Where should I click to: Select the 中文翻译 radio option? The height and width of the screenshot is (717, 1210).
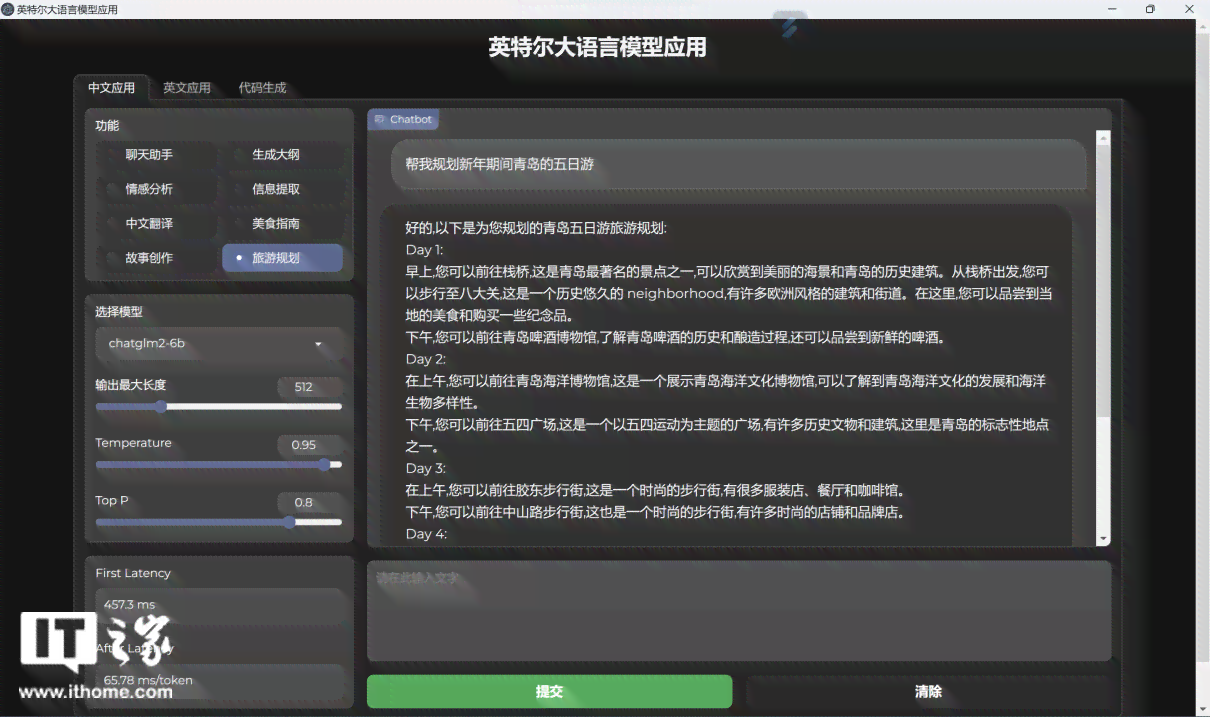coord(155,223)
